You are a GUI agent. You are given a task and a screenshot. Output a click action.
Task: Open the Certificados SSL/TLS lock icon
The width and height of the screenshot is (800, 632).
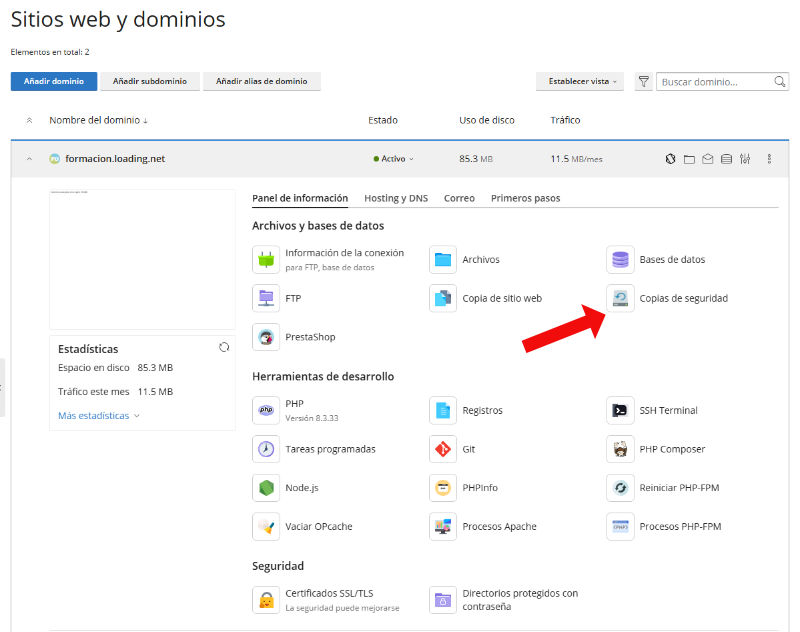pos(266,600)
